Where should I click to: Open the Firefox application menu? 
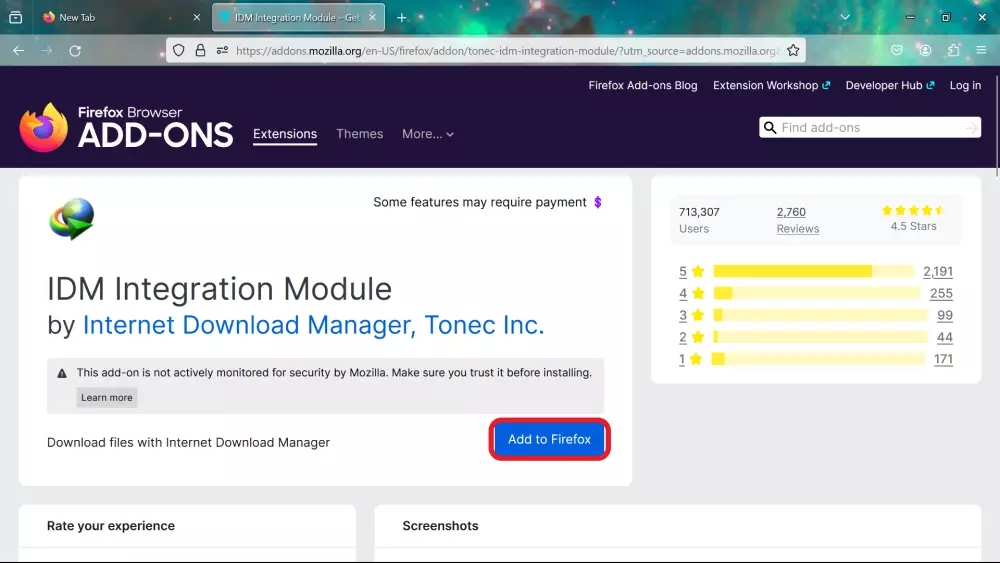[982, 50]
